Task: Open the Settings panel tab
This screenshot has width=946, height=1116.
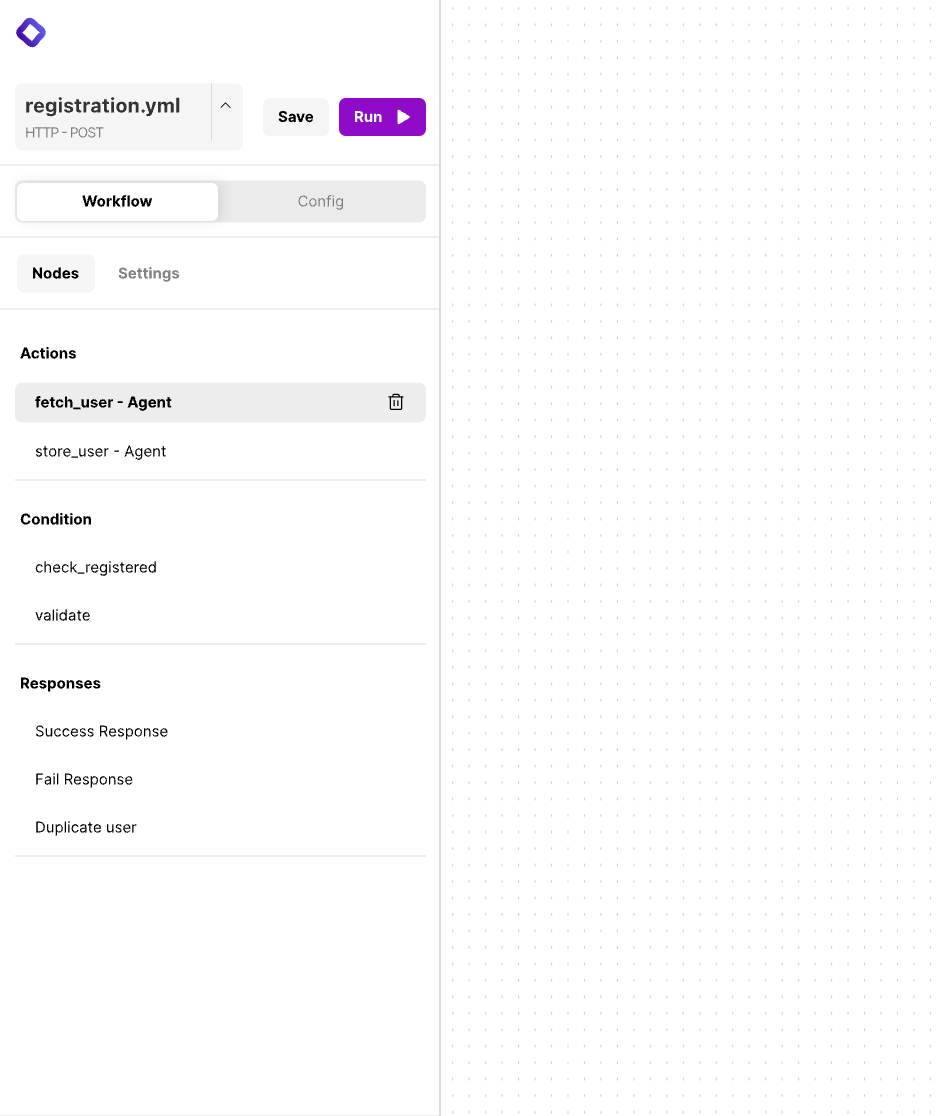Action: click(x=148, y=272)
